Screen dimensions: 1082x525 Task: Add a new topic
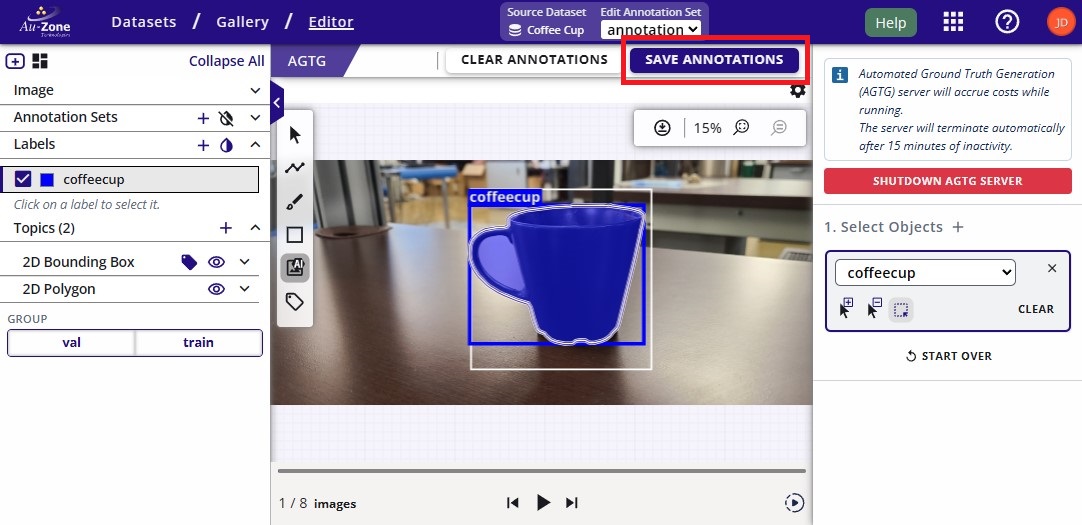point(226,228)
